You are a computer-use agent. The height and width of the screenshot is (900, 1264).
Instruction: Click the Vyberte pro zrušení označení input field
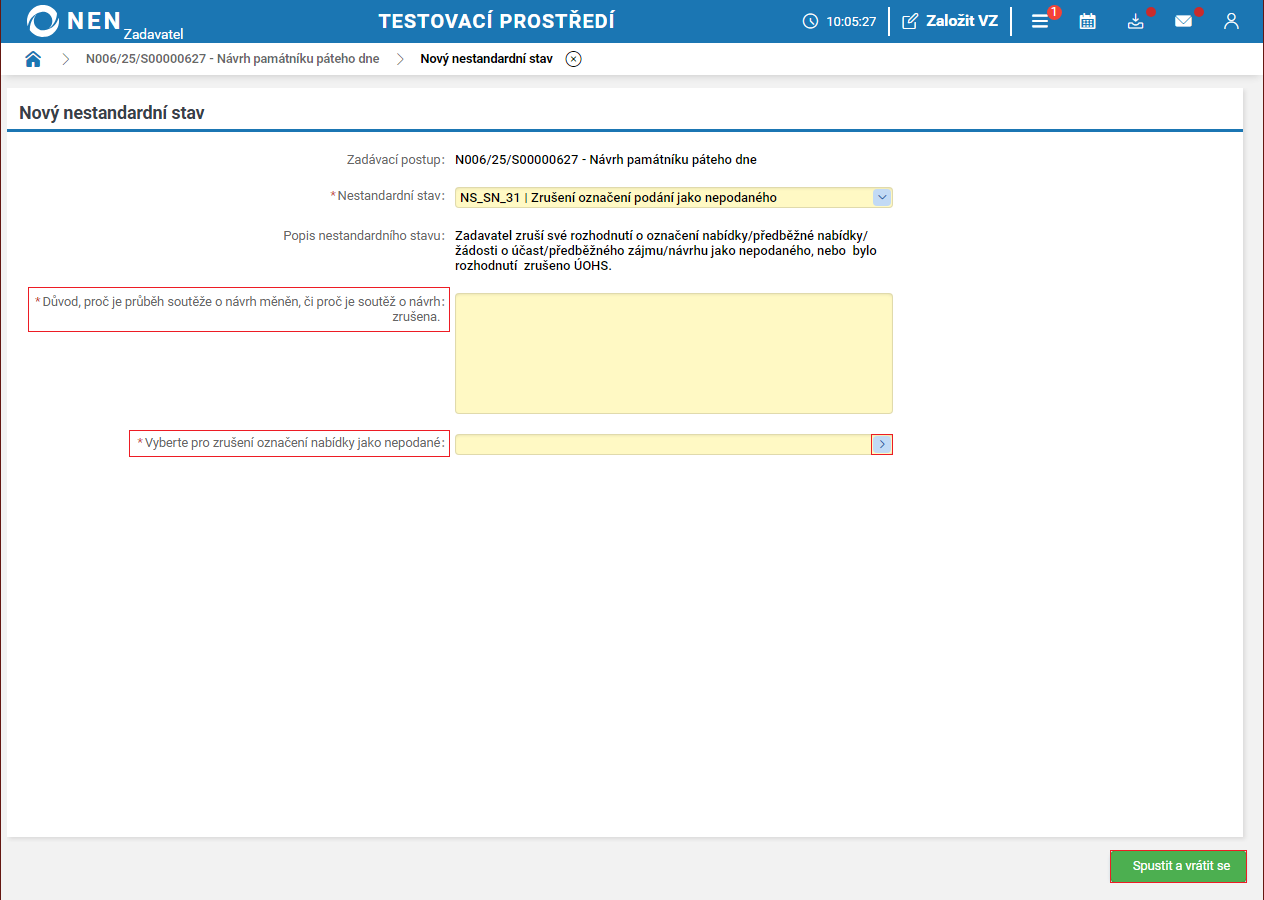[662, 444]
